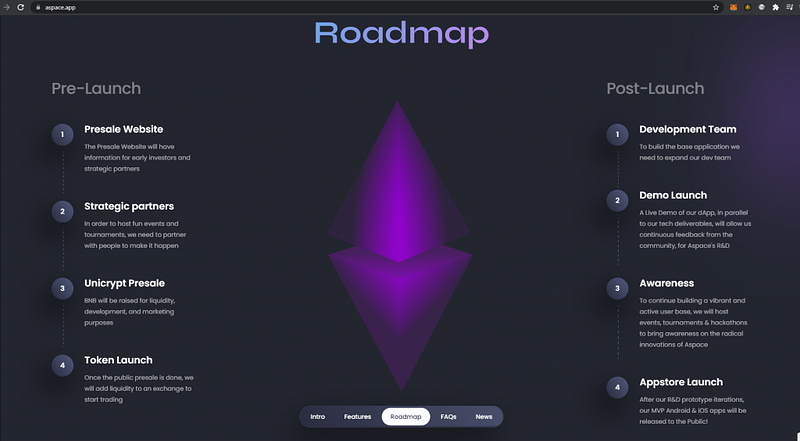Select the Appstore Launch title
The image size is (800, 441).
pos(681,382)
